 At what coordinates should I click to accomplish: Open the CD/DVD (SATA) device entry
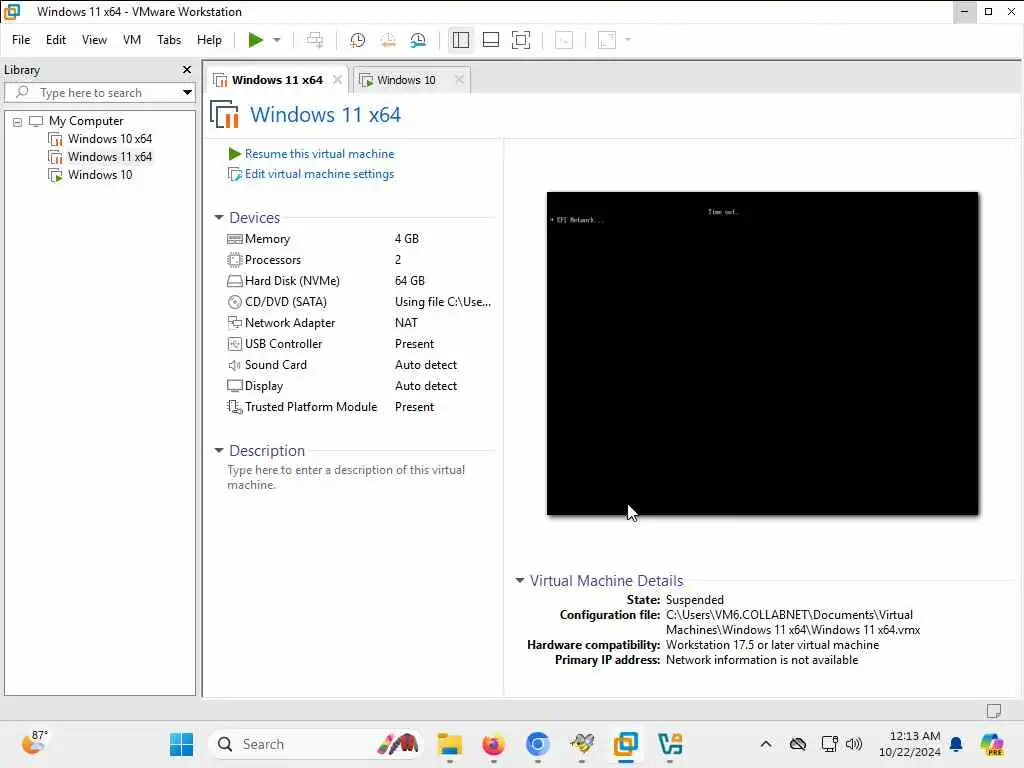(285, 302)
